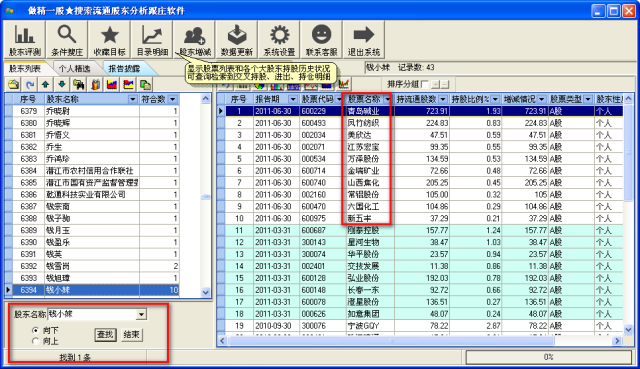Click down arrow of right table scrollbar

[628, 329]
